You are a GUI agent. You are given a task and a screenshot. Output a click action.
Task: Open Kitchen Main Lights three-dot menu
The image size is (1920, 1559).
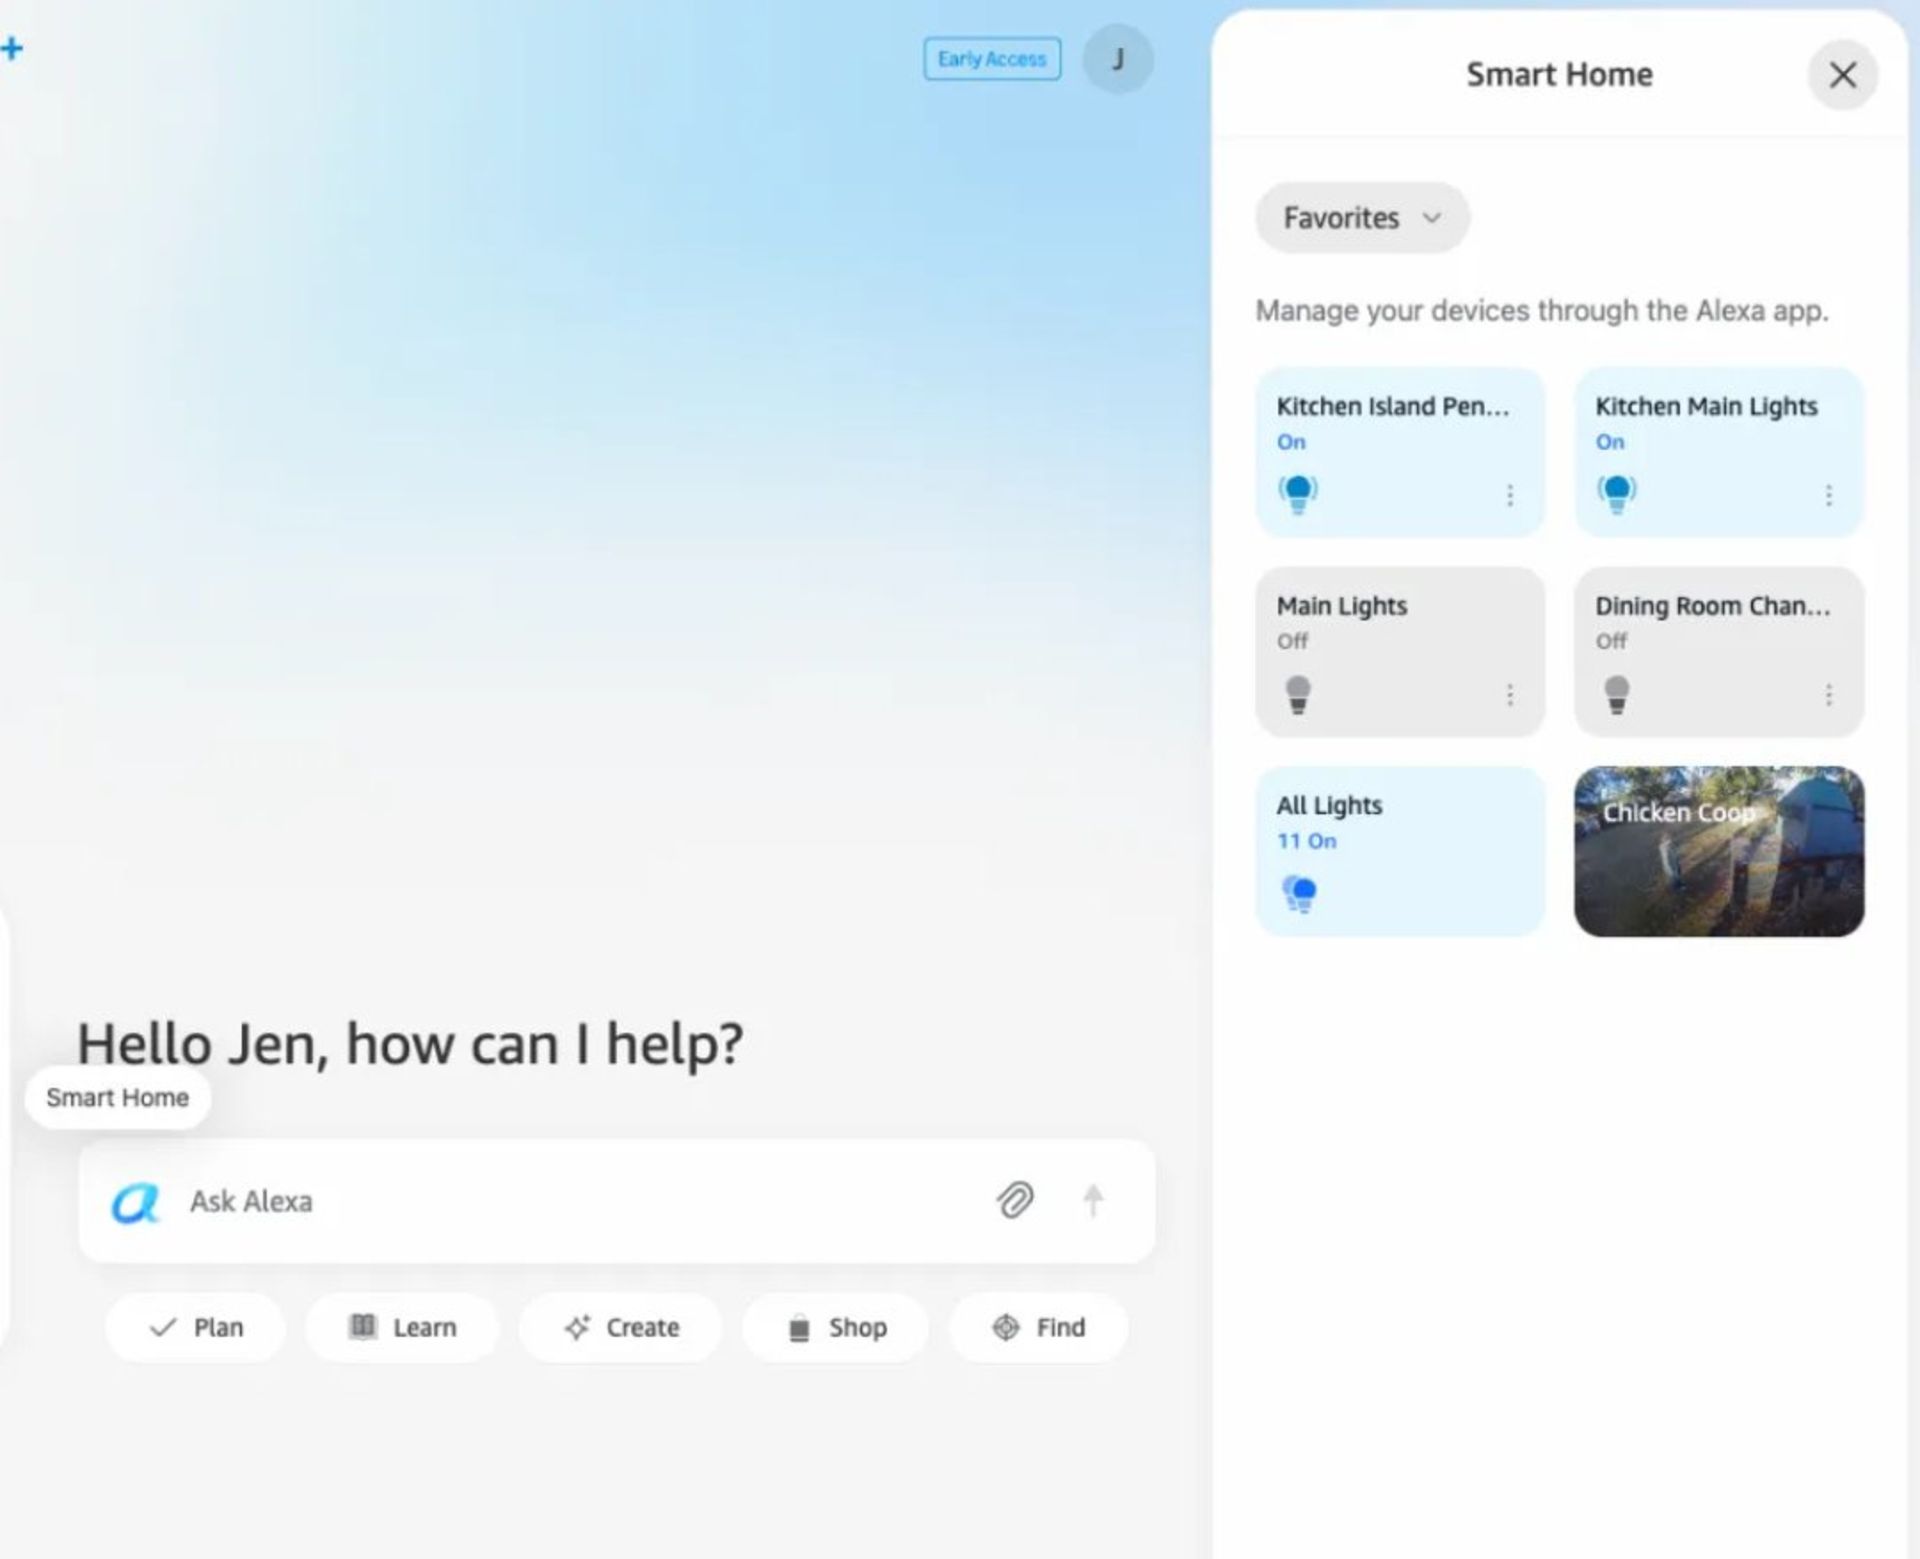(1828, 495)
